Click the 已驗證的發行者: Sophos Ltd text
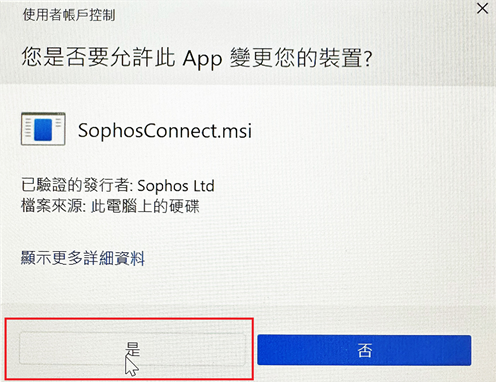 point(118,185)
